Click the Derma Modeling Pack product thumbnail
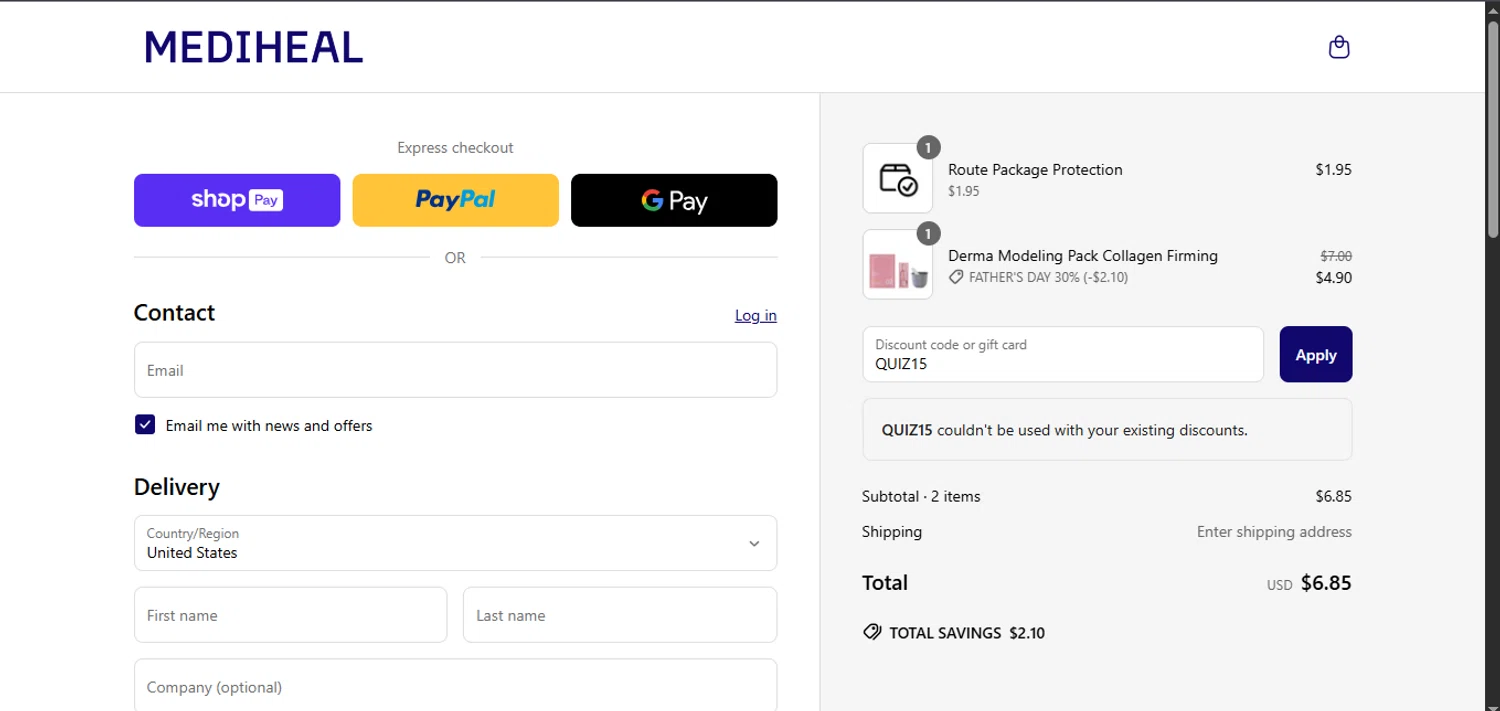This screenshot has height=711, width=1500. pos(898,265)
